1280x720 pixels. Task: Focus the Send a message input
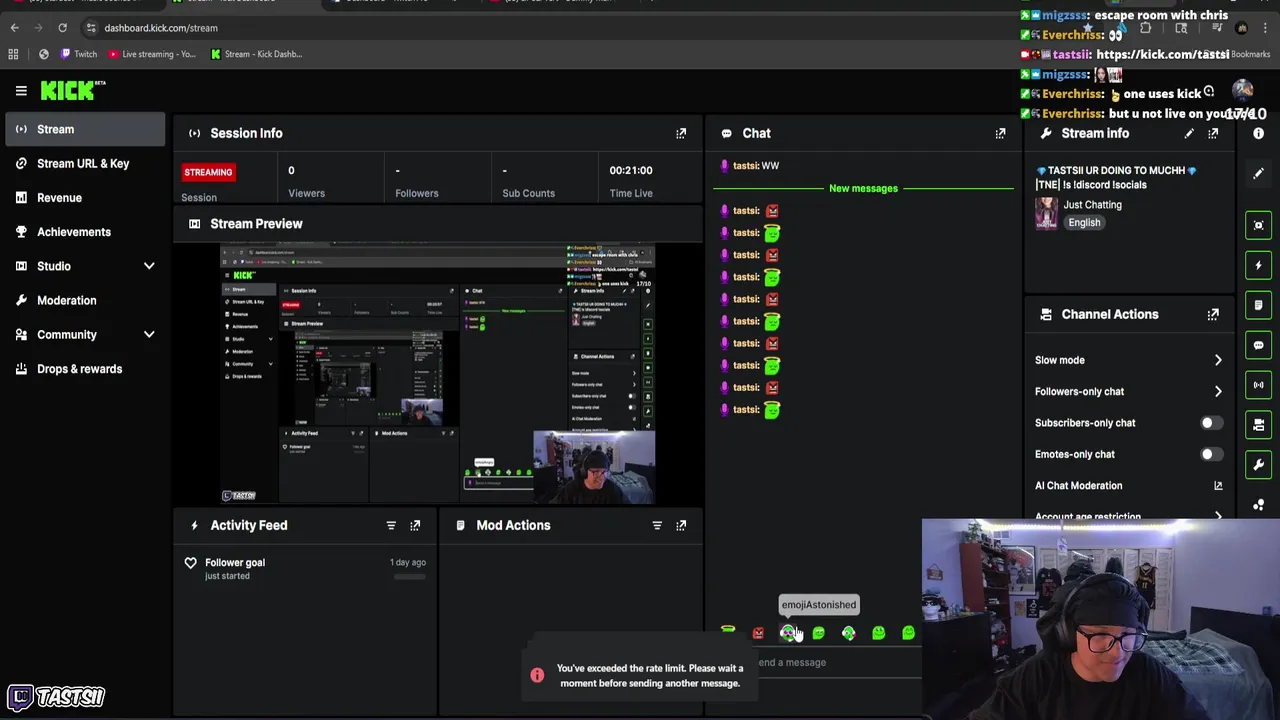838,662
